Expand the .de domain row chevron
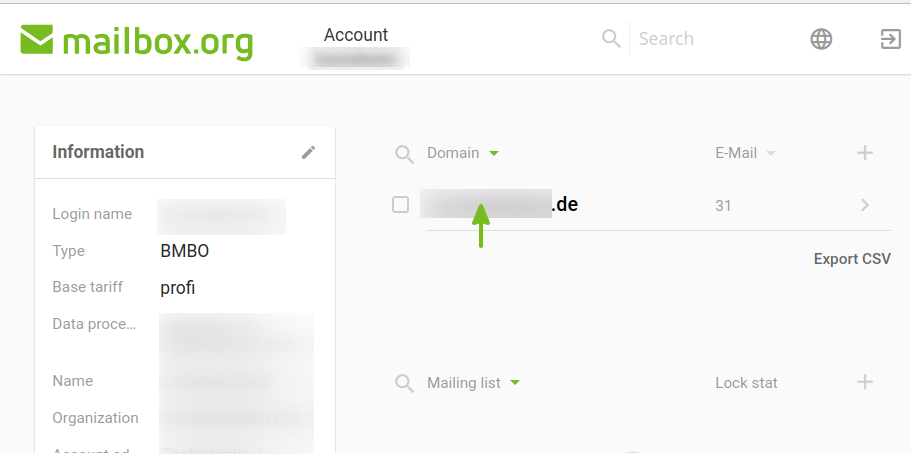Image resolution: width=911 pixels, height=455 pixels. pyautogui.click(x=865, y=205)
